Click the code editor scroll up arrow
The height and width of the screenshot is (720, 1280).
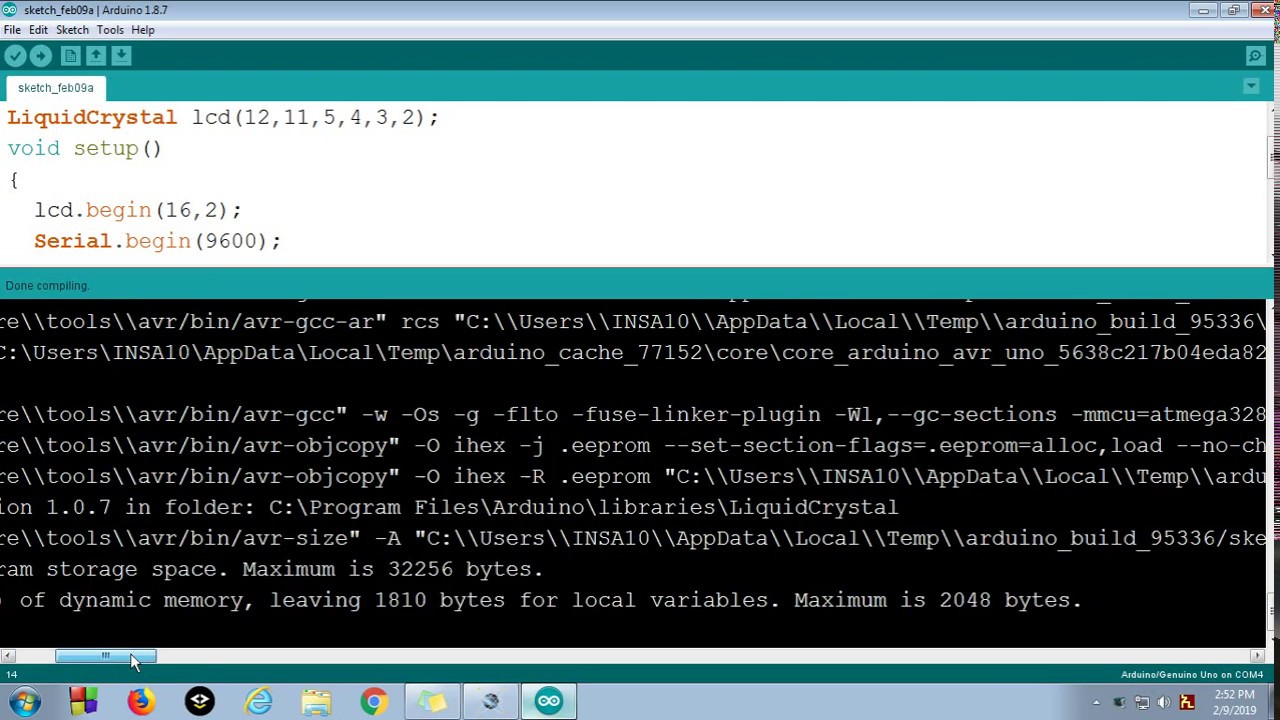tap(1273, 109)
